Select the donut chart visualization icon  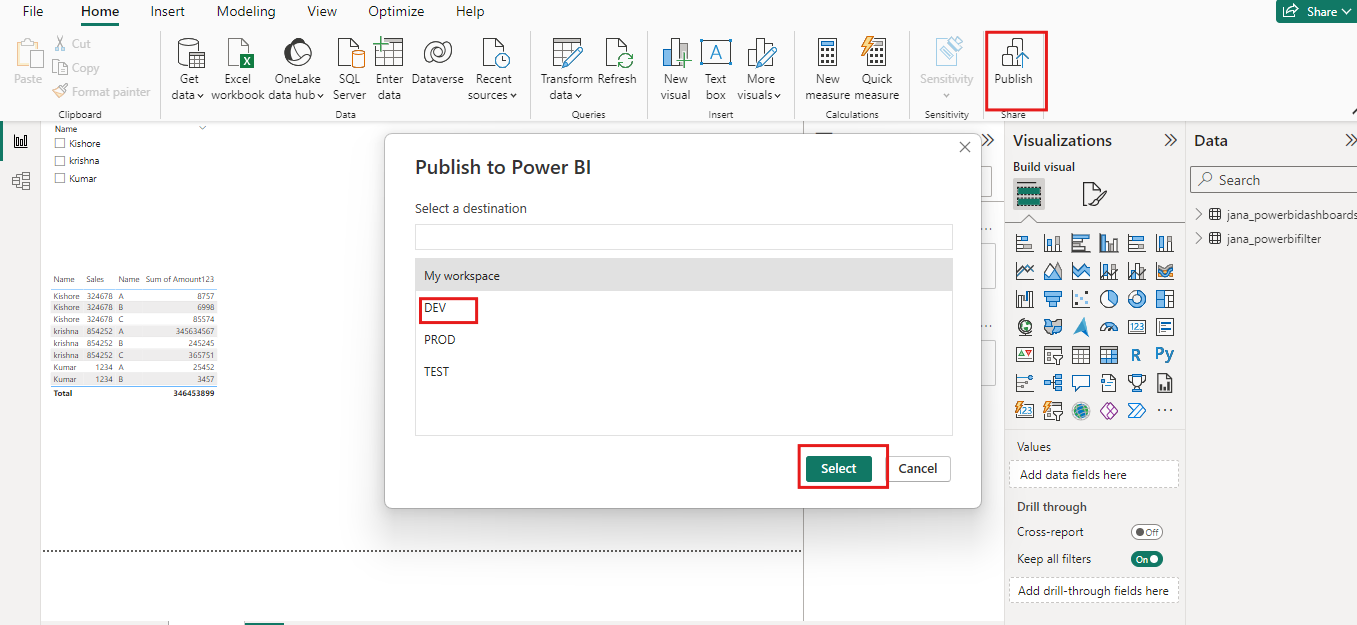pos(1136,299)
